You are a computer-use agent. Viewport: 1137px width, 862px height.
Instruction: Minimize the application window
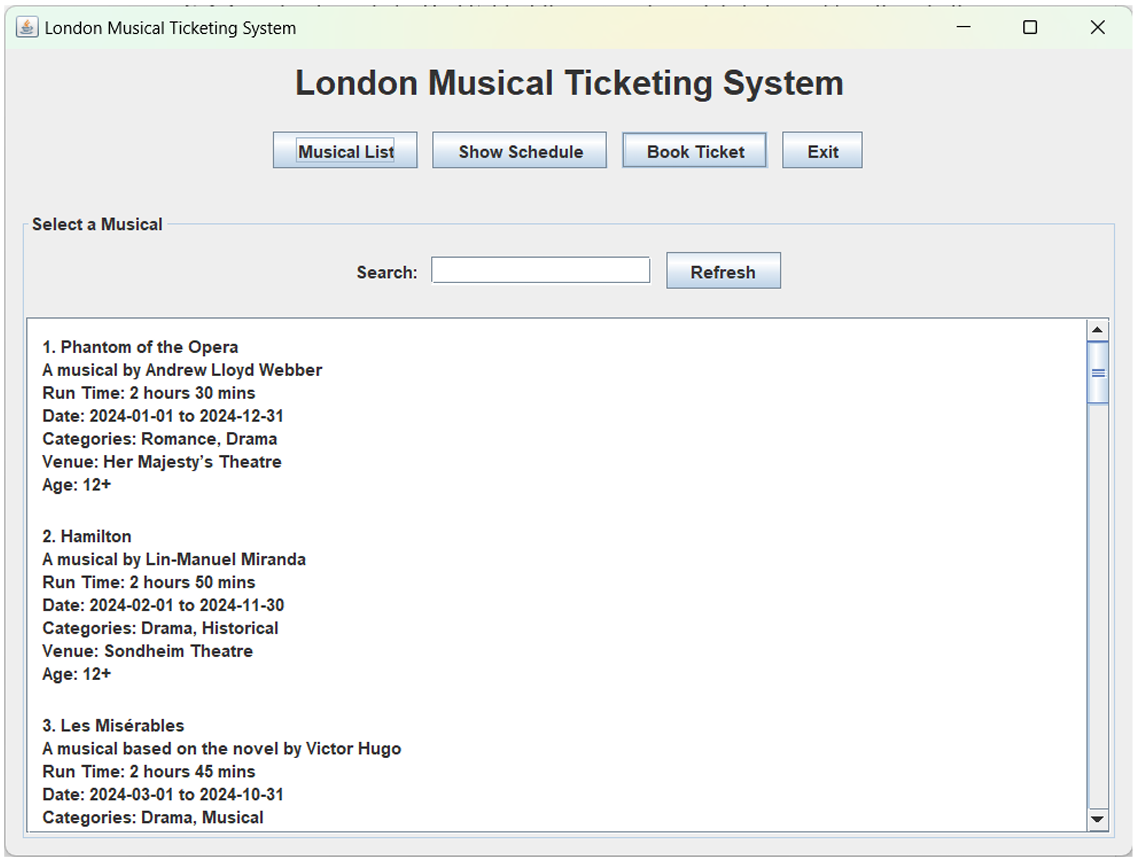[x=962, y=27]
